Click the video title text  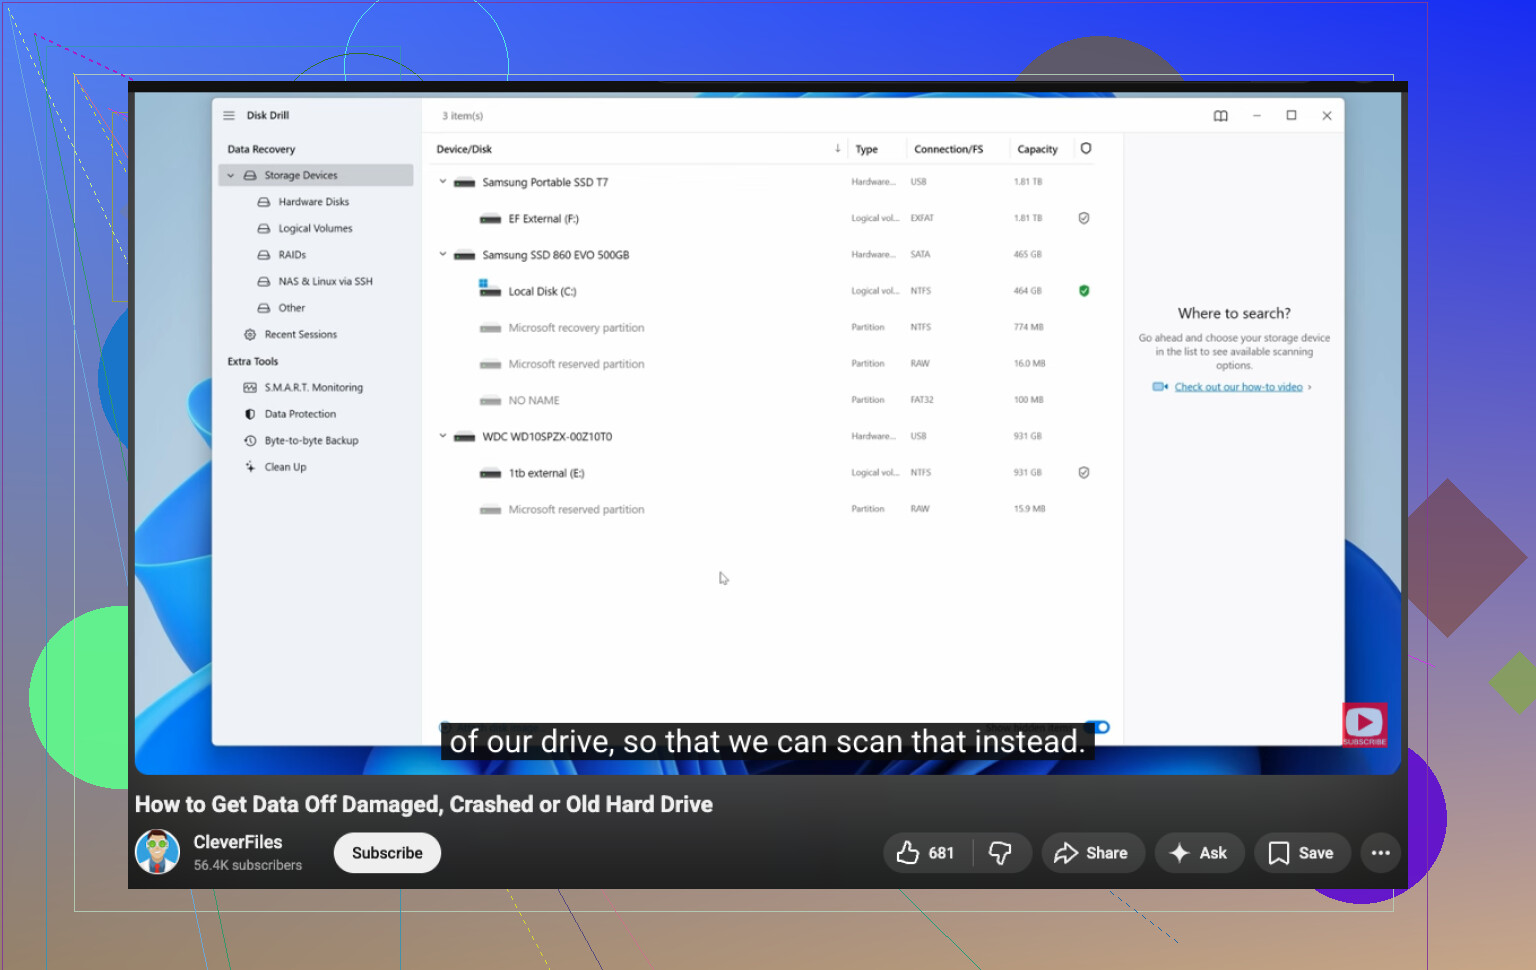coord(424,805)
